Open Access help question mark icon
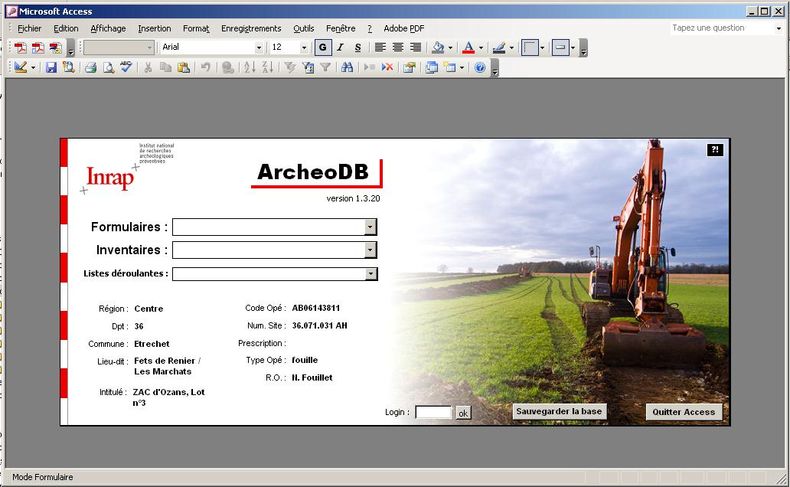790x487 pixels. [x=480, y=67]
